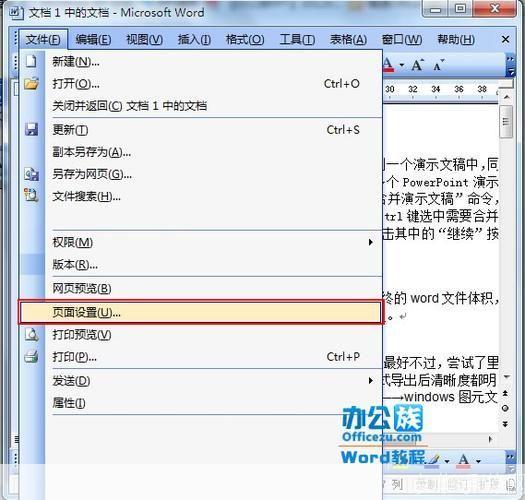
Task: Click the vertical scrollbar thumb
Action: pos(506,122)
